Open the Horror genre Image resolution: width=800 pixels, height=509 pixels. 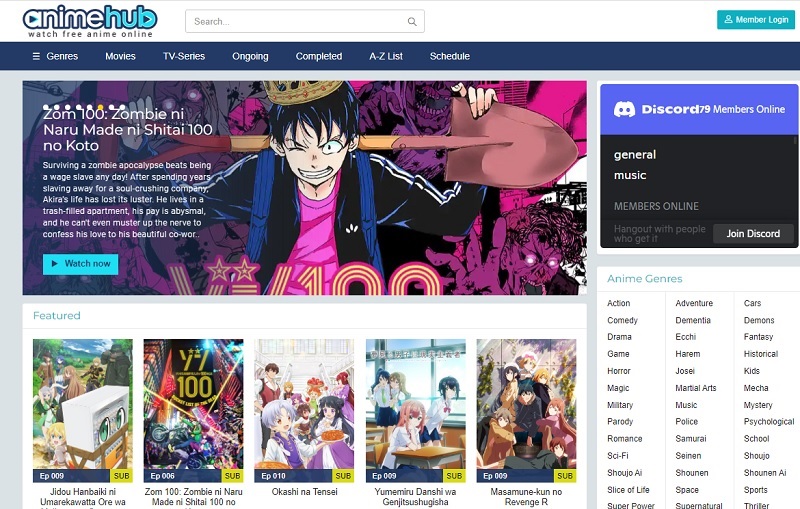tap(619, 371)
